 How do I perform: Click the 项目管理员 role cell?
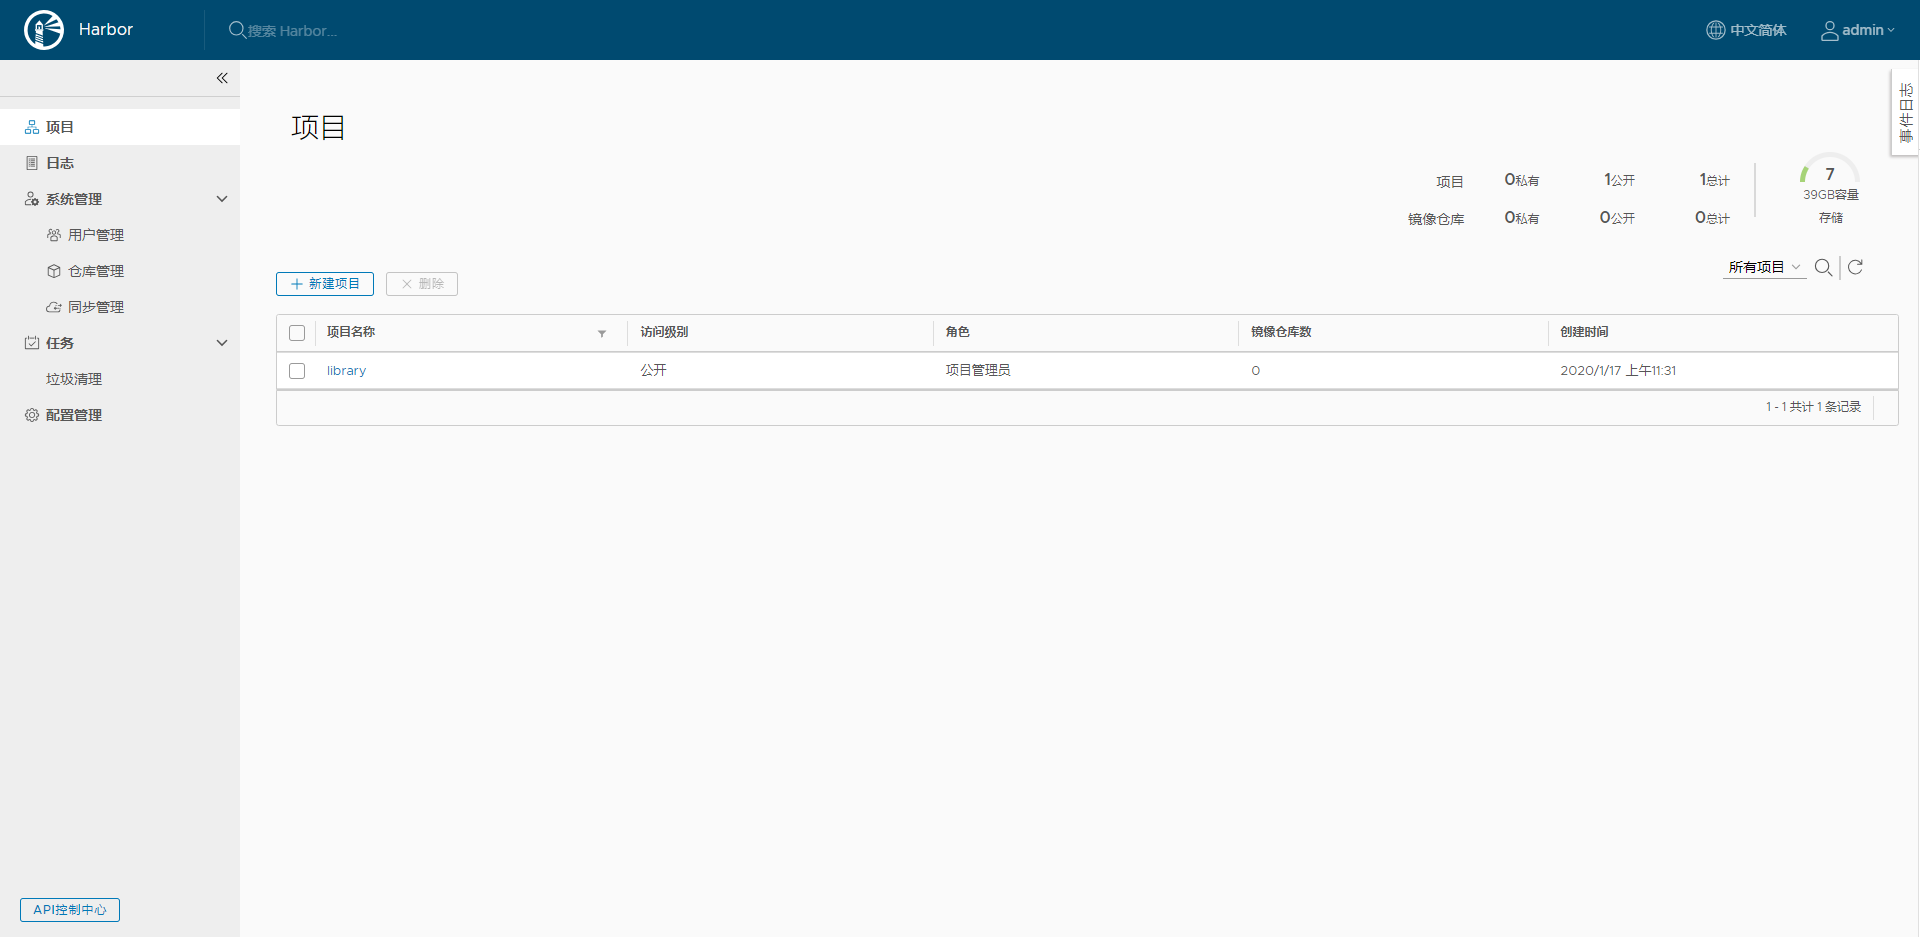pyautogui.click(x=978, y=370)
